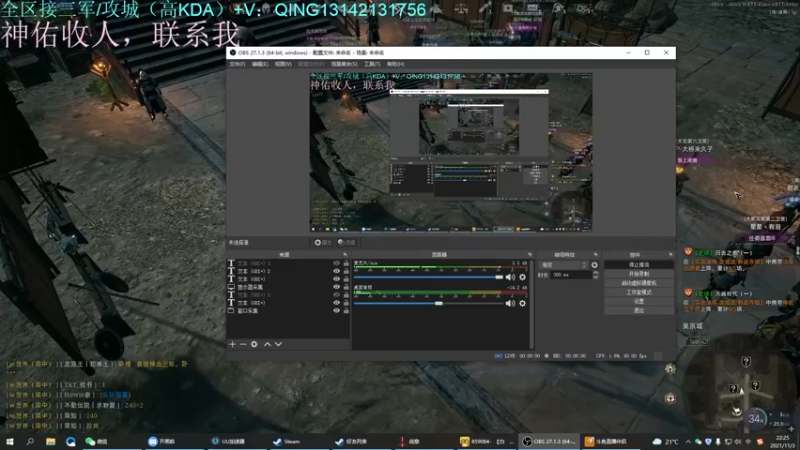Open the 视图(V) menu
The width and height of the screenshot is (800, 450).
click(x=283, y=64)
